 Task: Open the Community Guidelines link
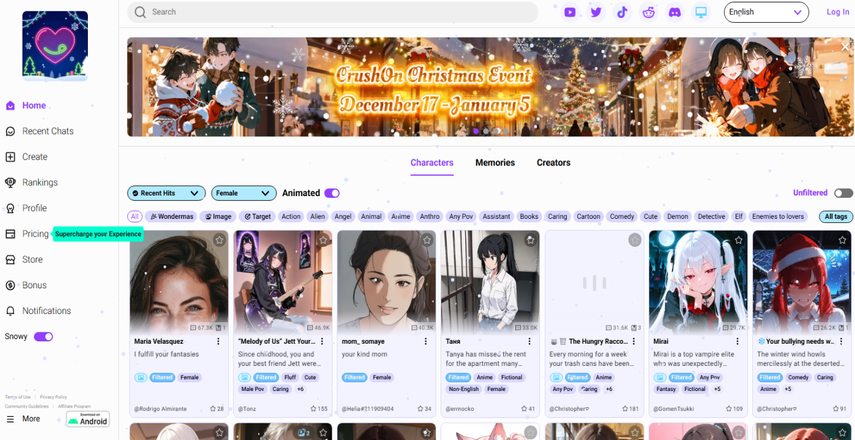click(x=27, y=406)
